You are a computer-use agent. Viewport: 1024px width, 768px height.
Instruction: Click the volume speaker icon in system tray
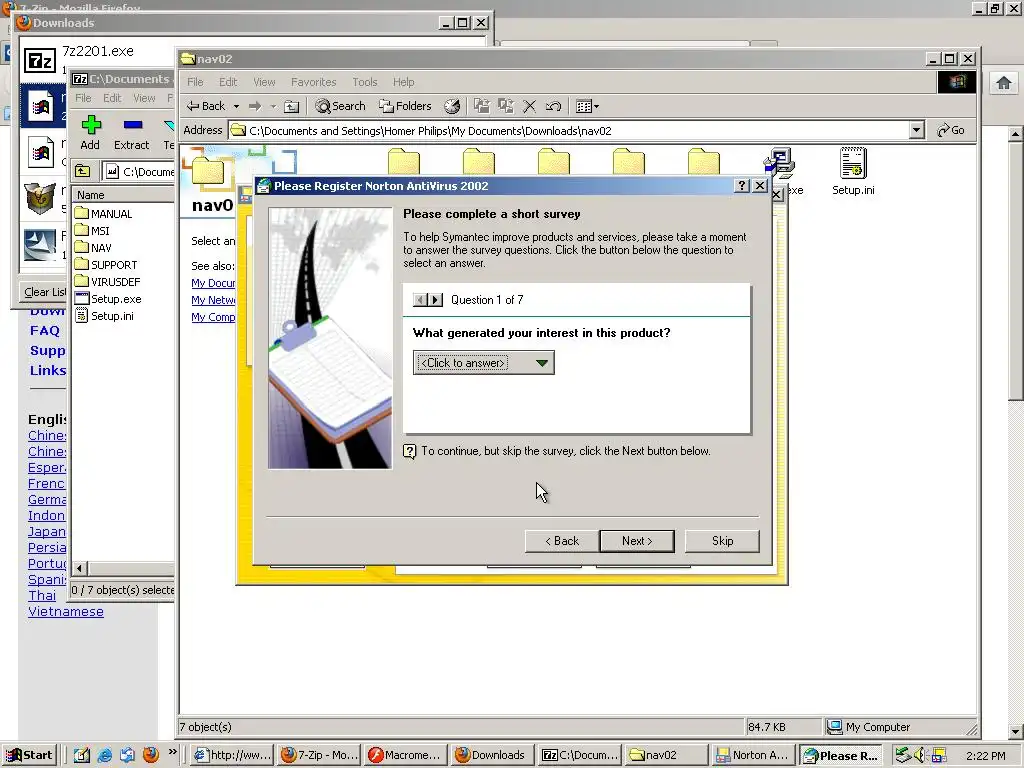pyautogui.click(x=920, y=755)
